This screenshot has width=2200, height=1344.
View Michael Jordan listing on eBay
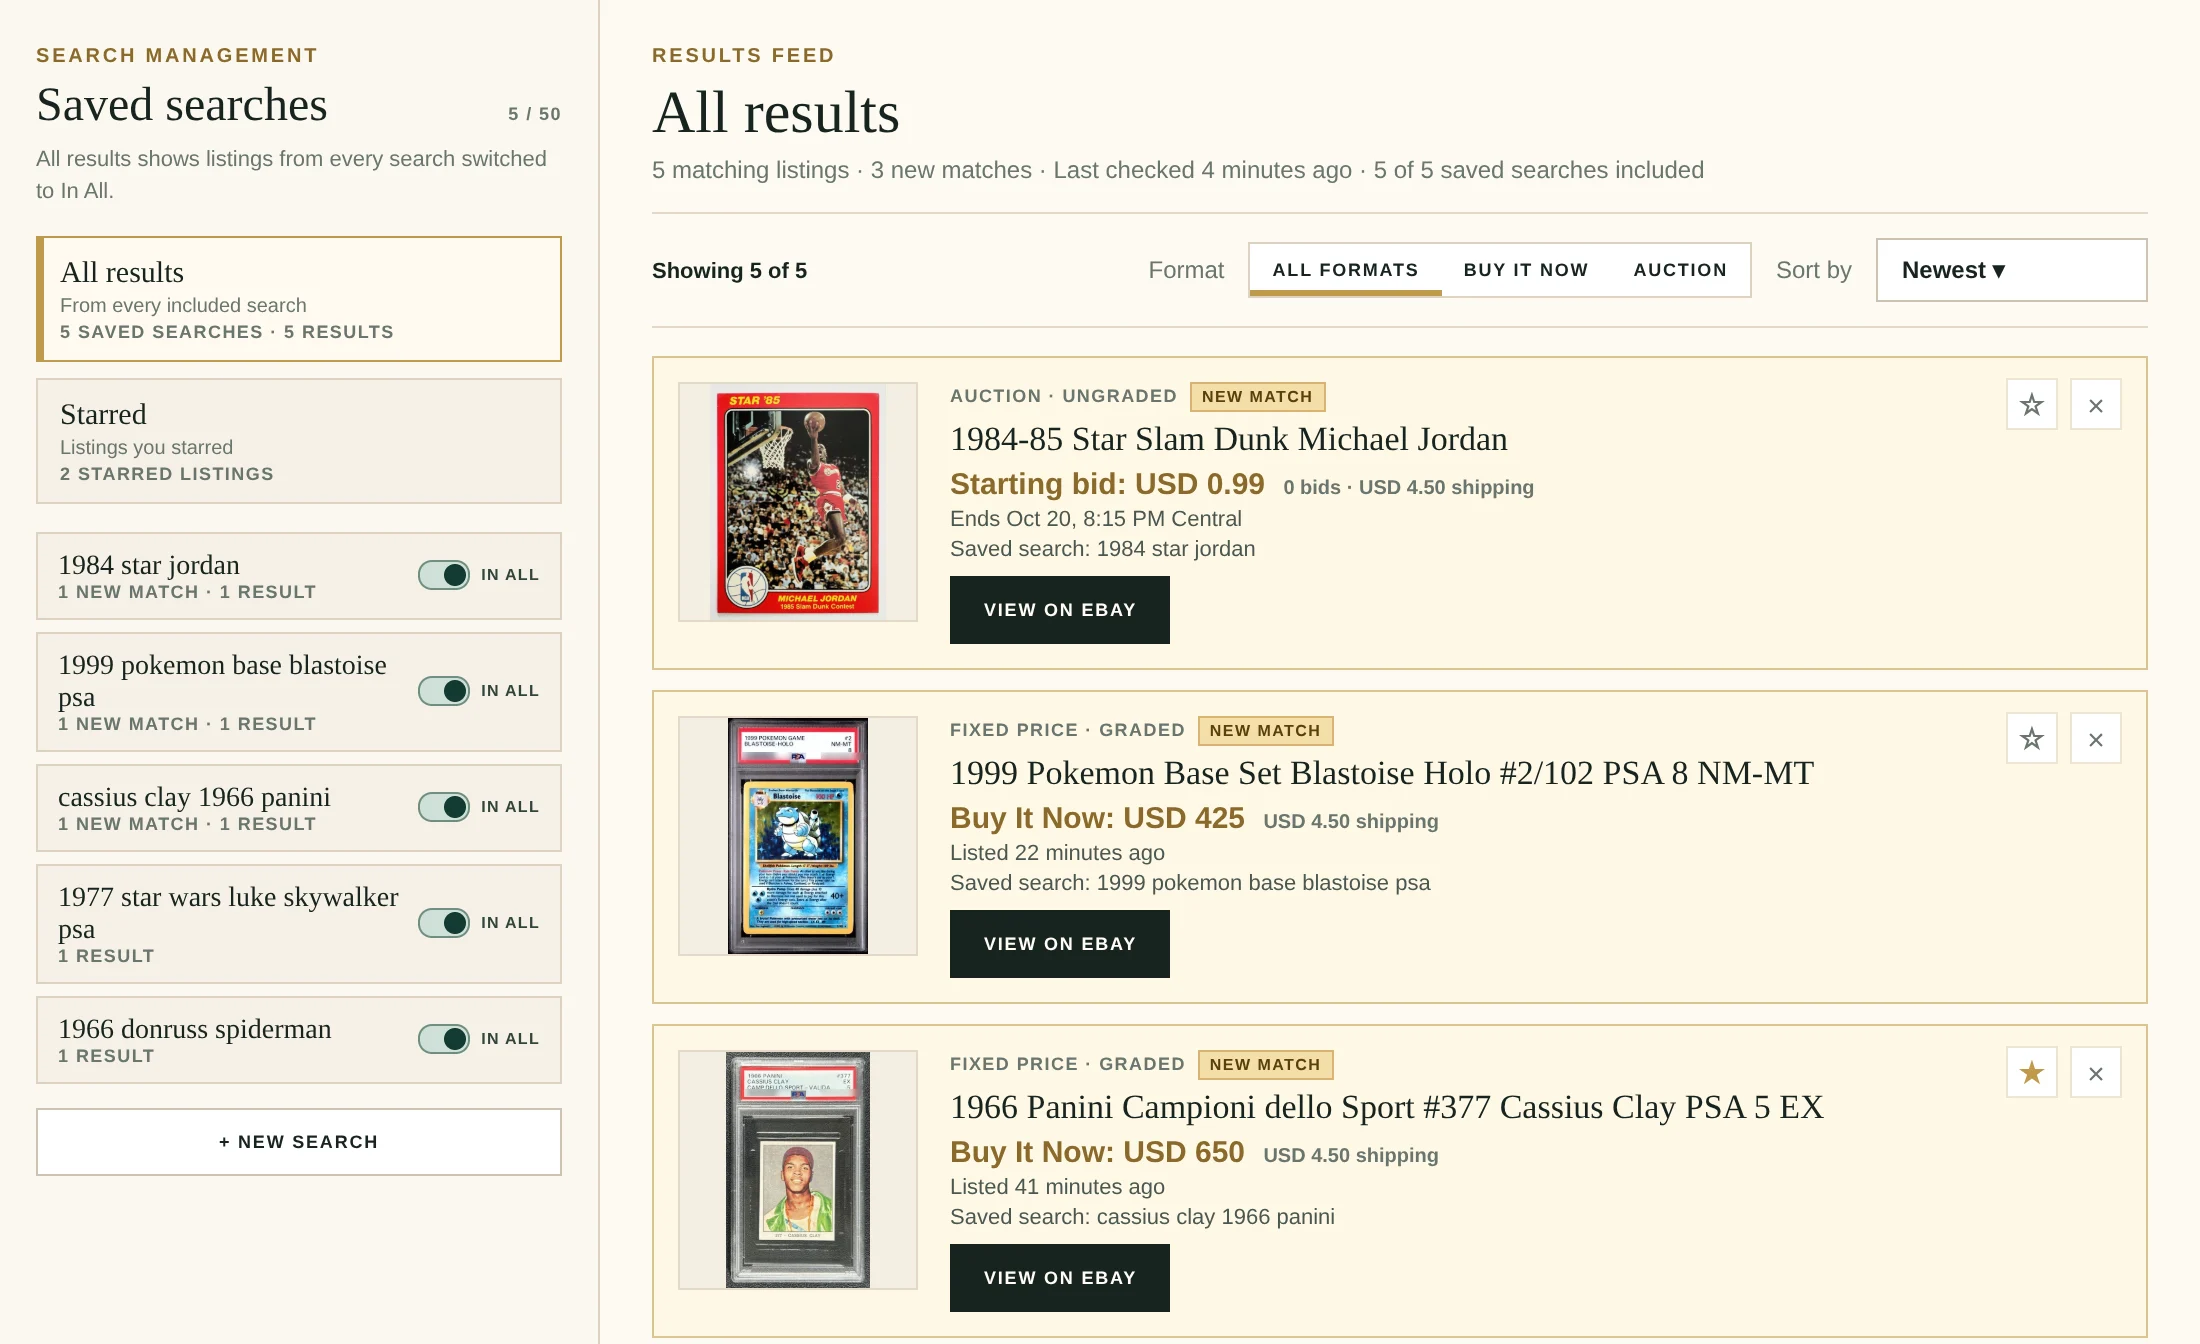click(1059, 610)
